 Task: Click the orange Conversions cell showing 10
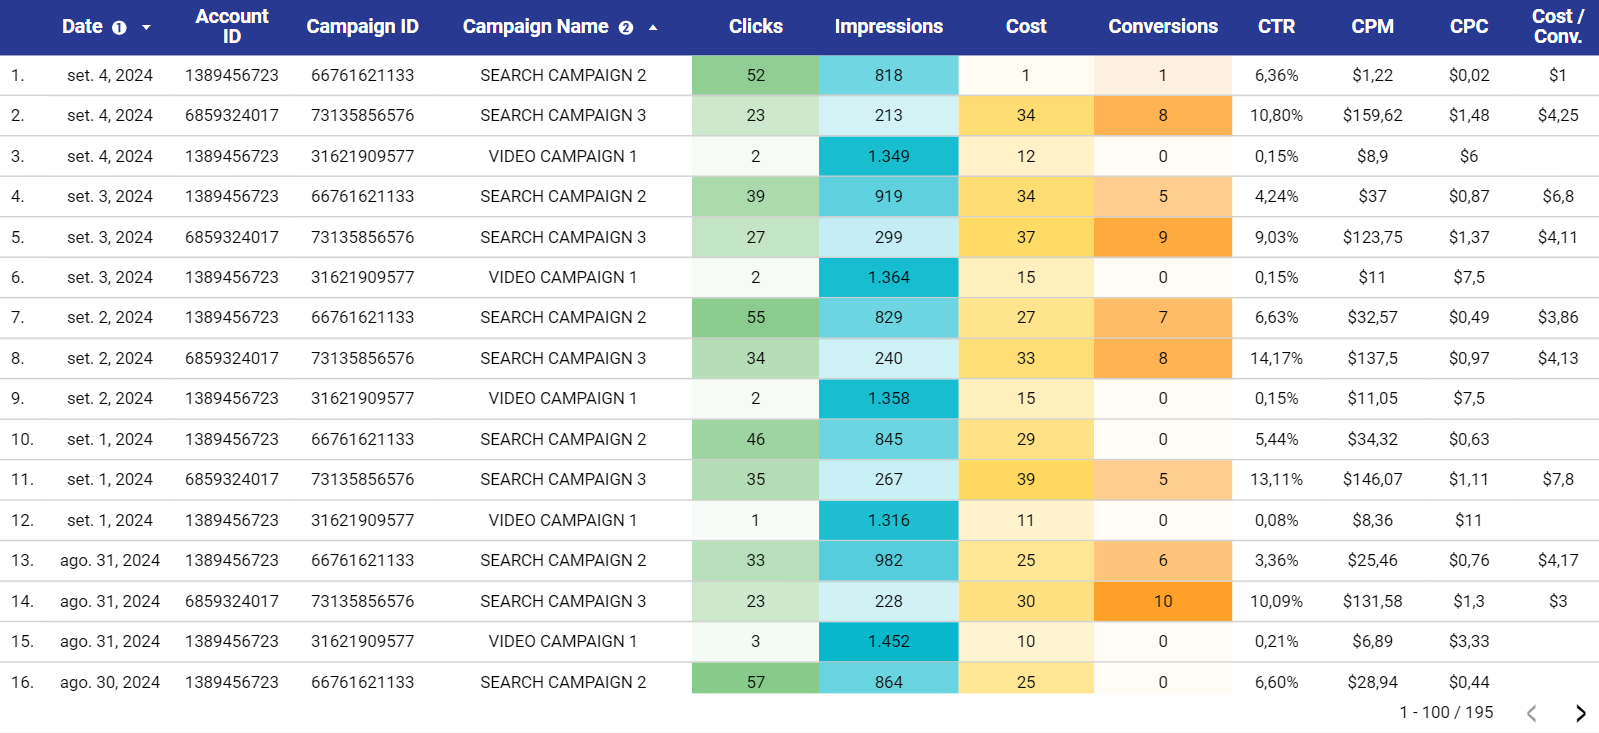1162,601
